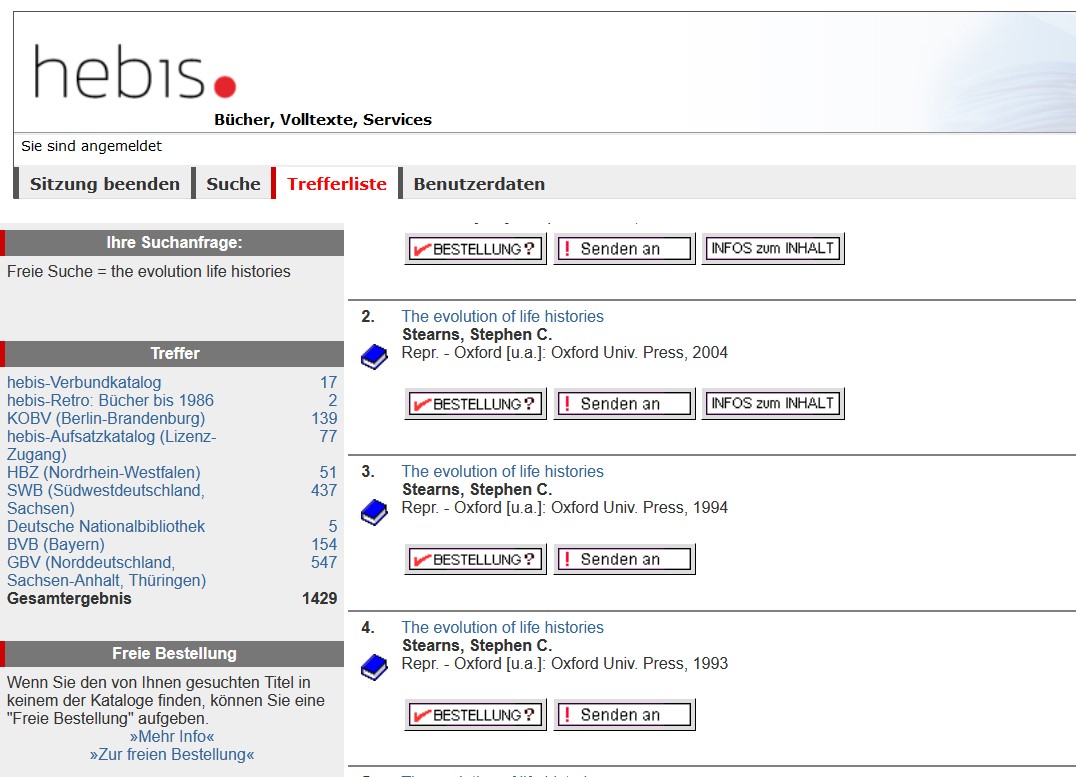Click Senden an for the 1994 edition
The image size is (1076, 777).
[624, 559]
